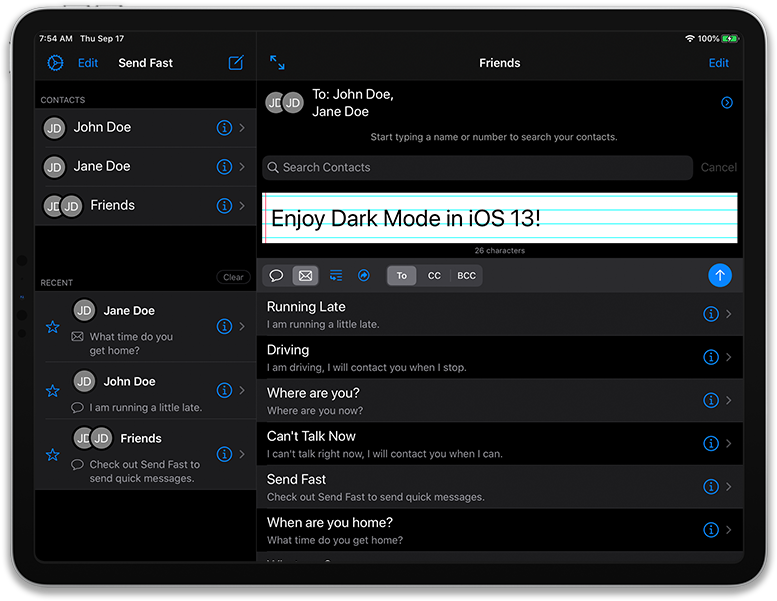Select the BCC recipient tab
Image resolution: width=777 pixels, height=601 pixels.
pos(466,275)
